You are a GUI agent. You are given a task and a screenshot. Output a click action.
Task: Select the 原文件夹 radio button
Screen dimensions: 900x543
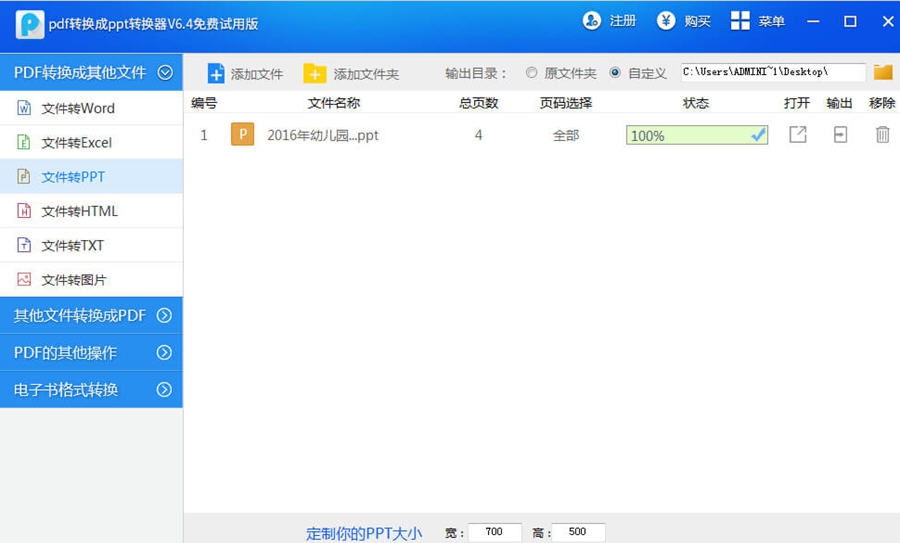[531, 73]
